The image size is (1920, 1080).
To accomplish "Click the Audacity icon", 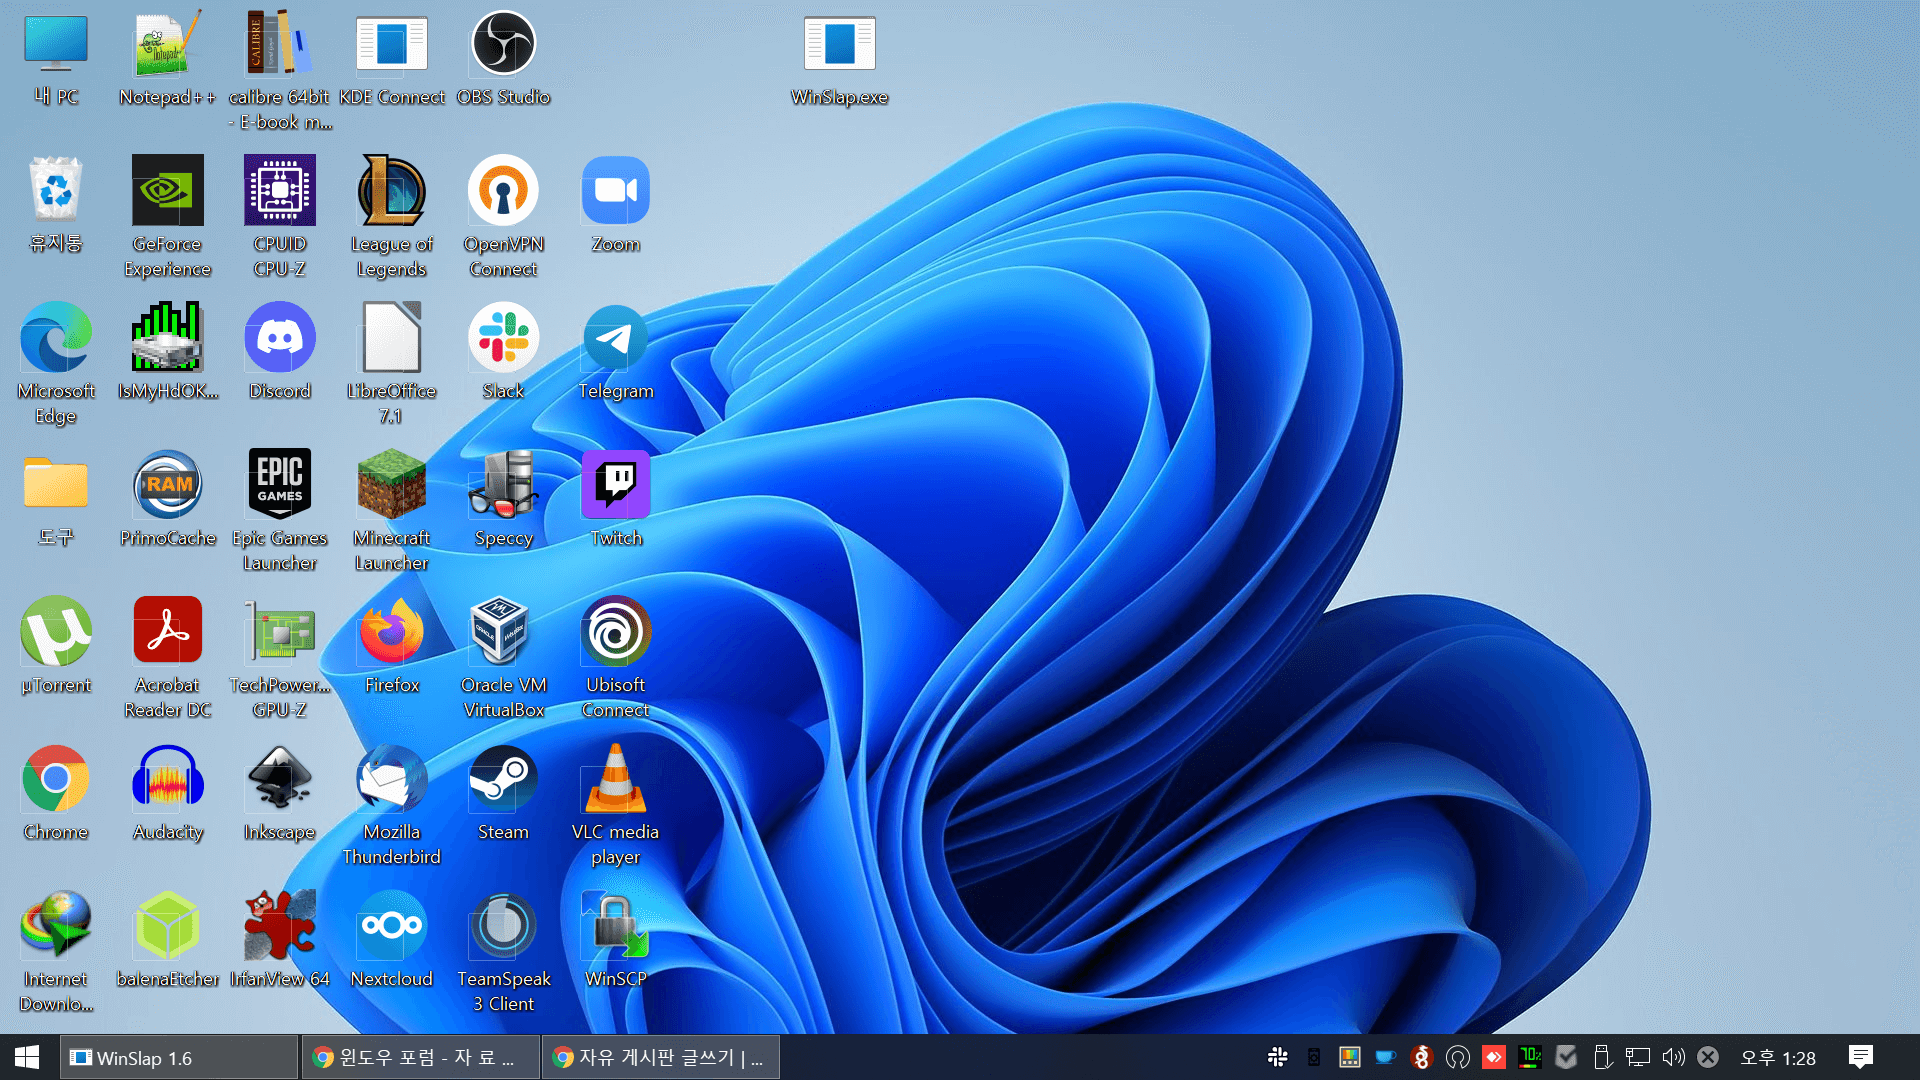I will tap(168, 792).
